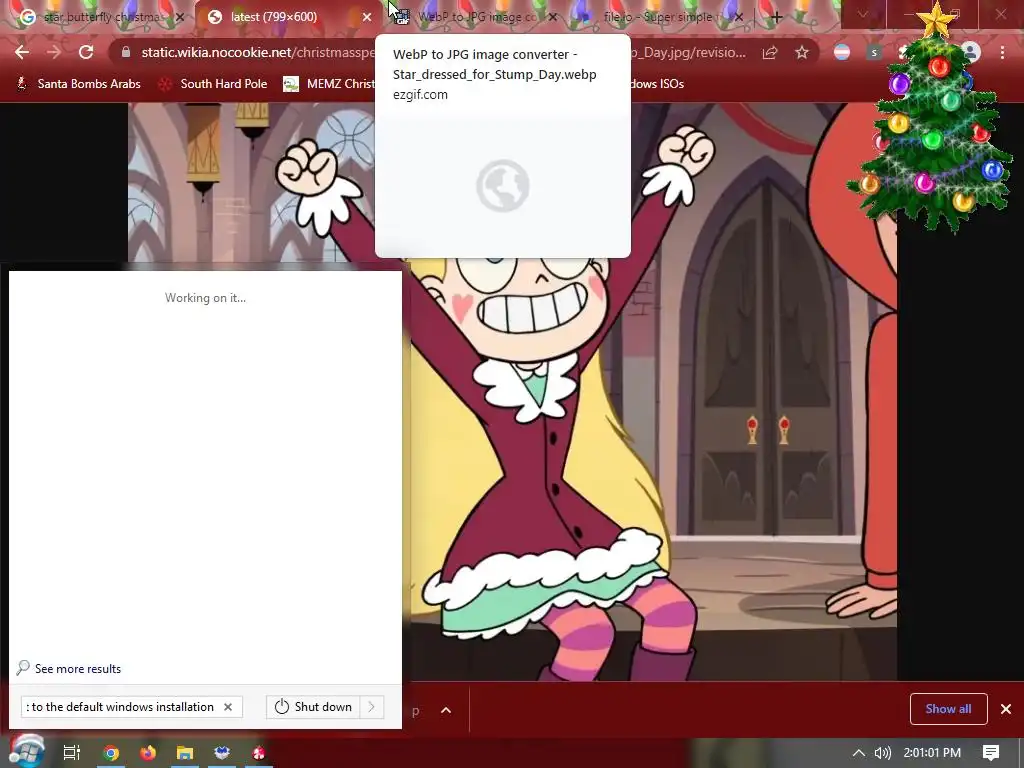Open the Chrome three-dot menu
Image resolution: width=1024 pixels, height=768 pixels.
coord(1002,52)
